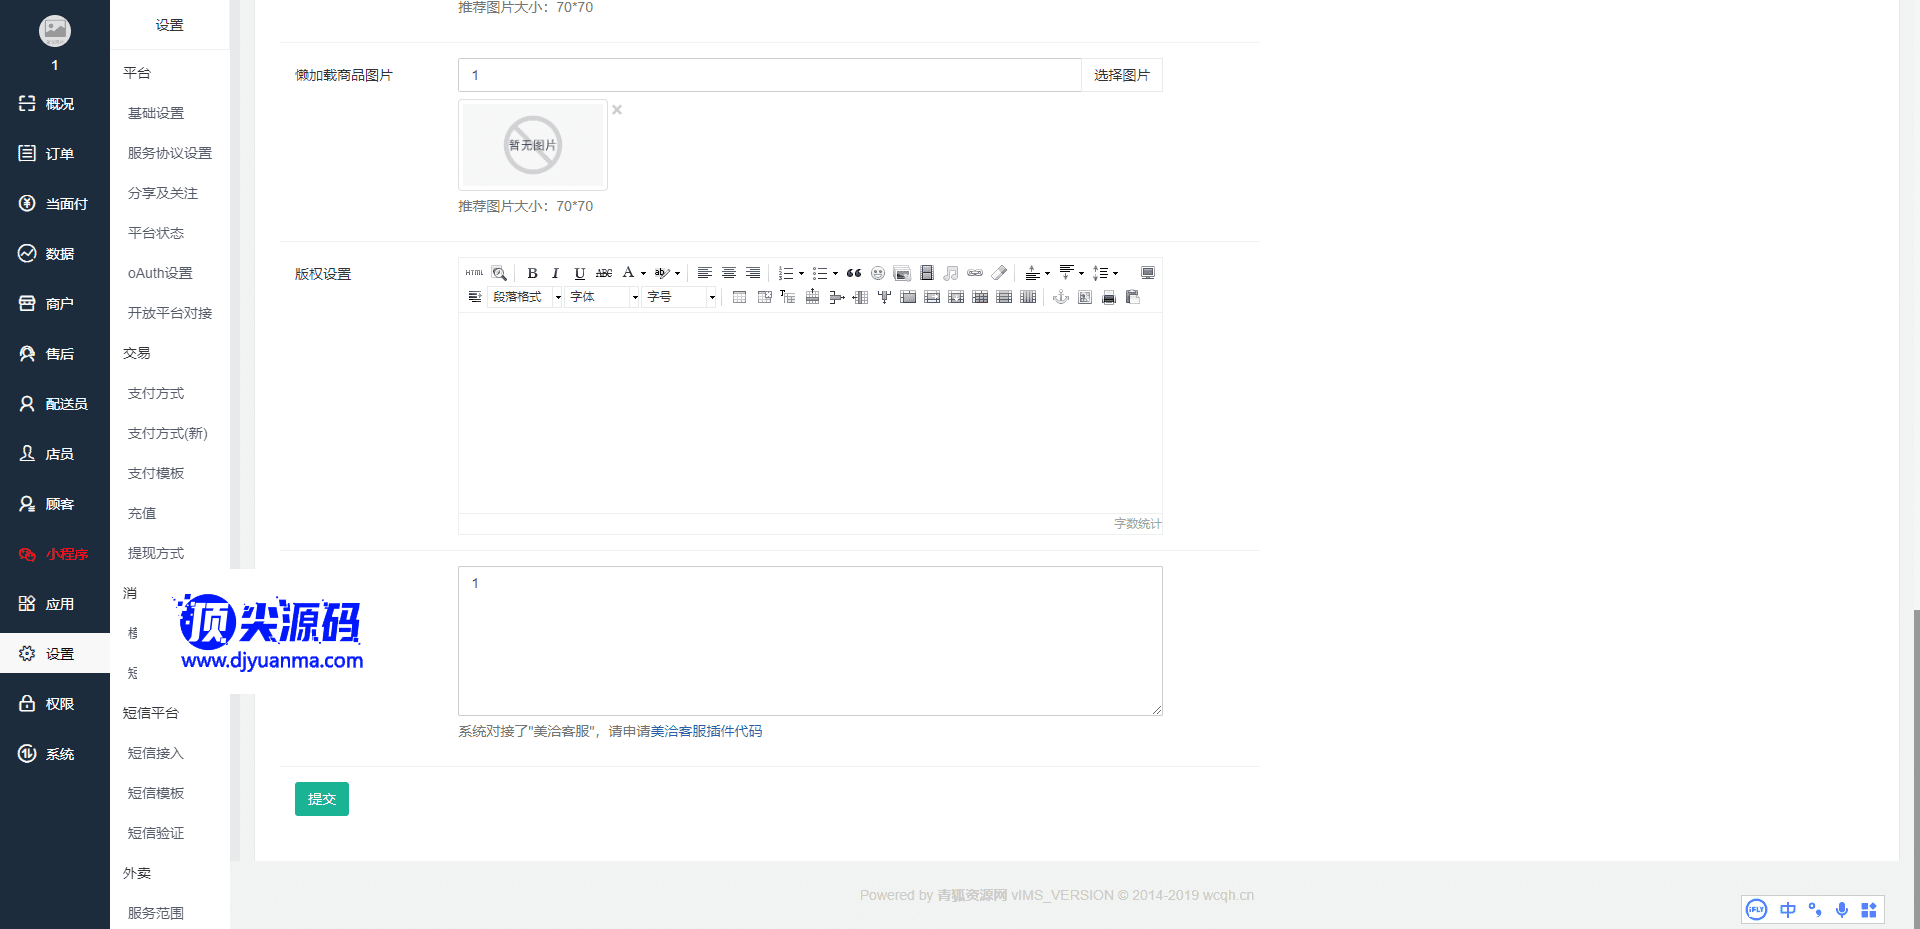1920x929 pixels.
Task: Open the 字体 font family dropdown
Action: (604, 297)
